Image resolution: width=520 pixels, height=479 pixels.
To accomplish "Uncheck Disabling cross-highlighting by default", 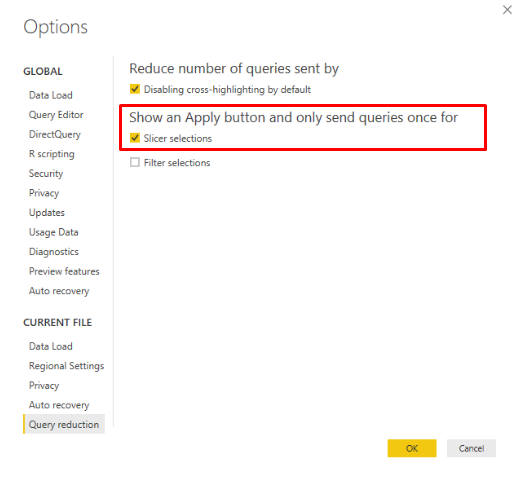I will 135,89.
